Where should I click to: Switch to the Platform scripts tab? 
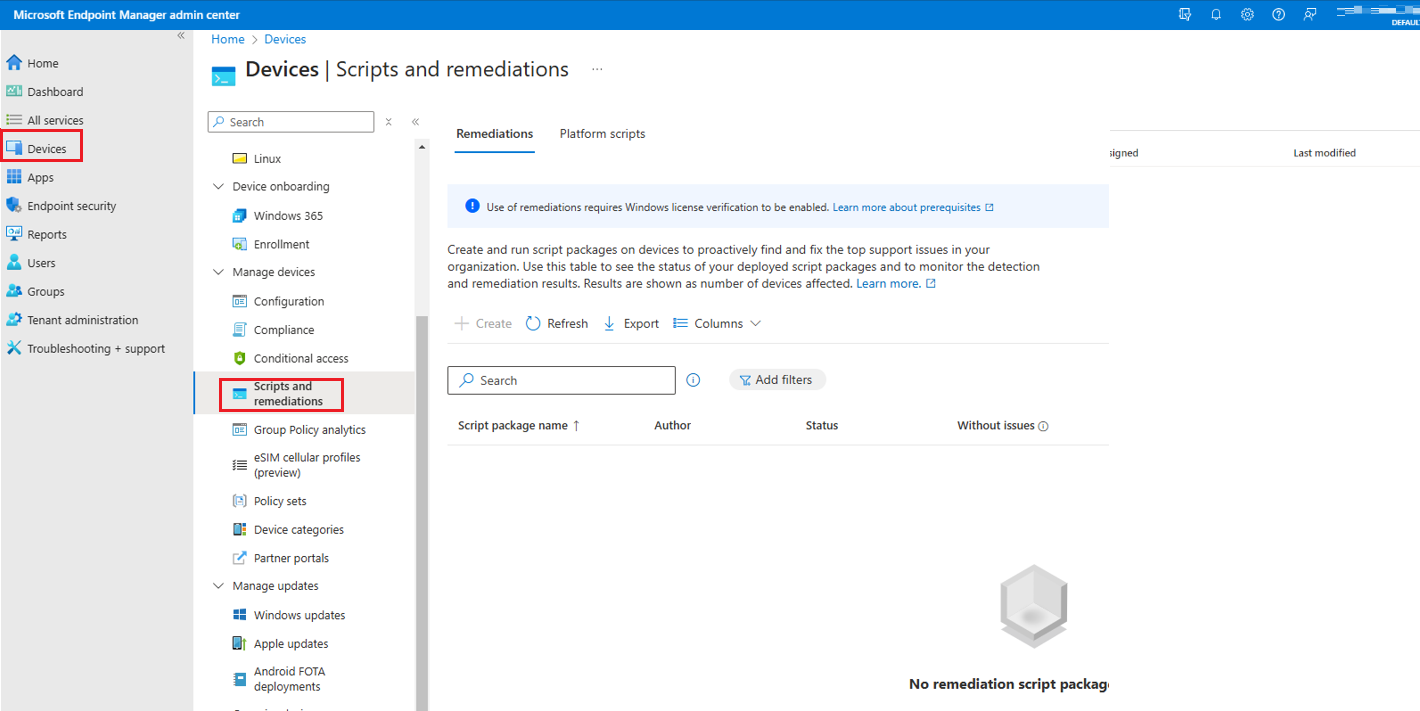pyautogui.click(x=602, y=134)
